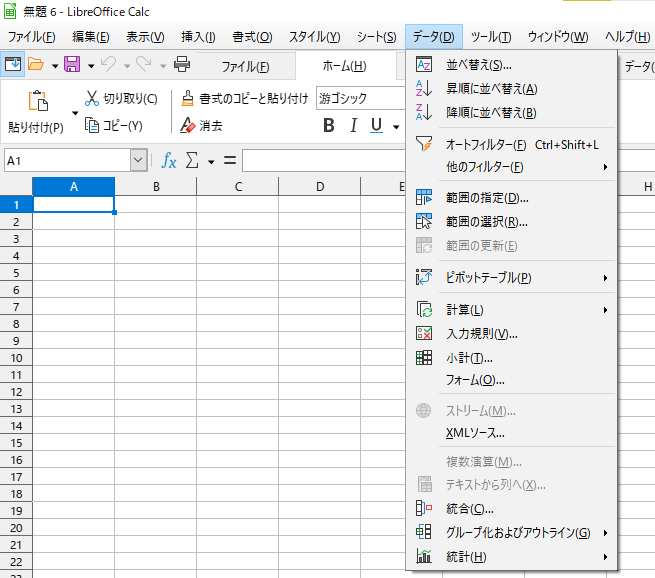Click the Paste clipboard icon
Viewport: 655px width, 578px height.
pyautogui.click(x=38, y=101)
